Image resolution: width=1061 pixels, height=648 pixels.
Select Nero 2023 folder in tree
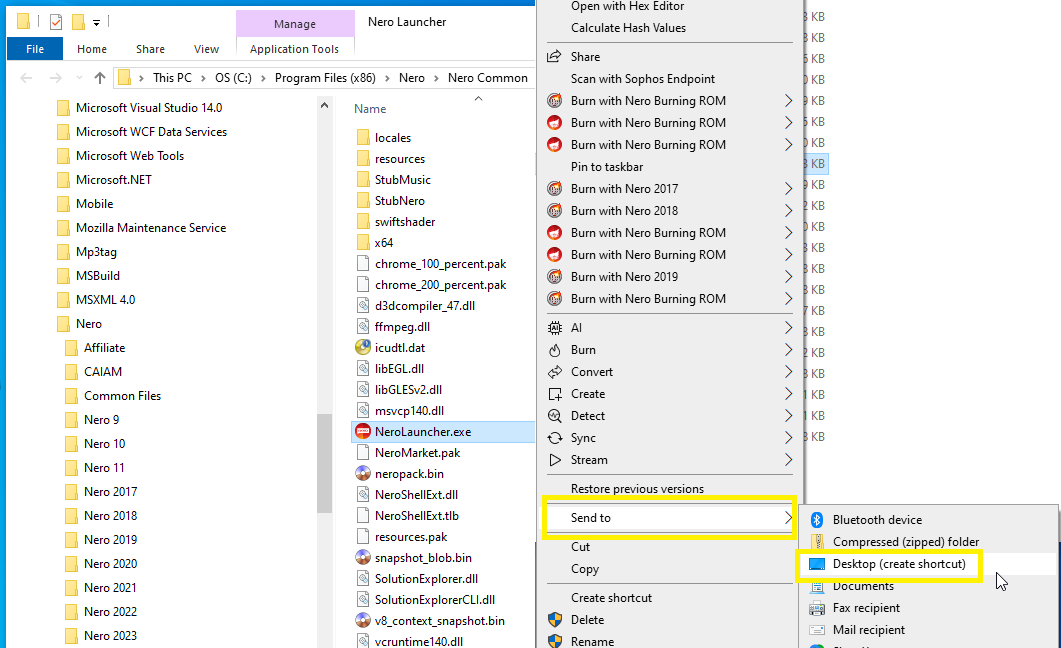coord(110,636)
